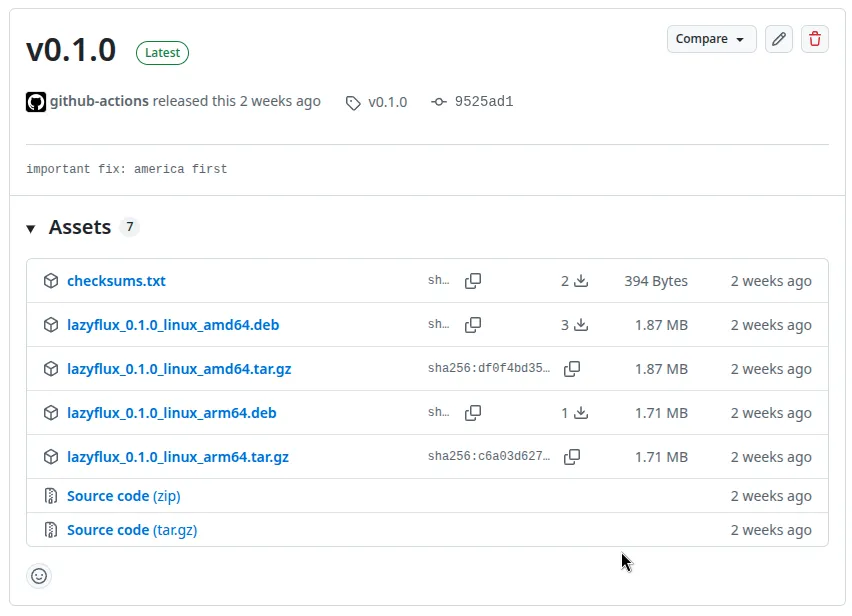
Task: Click the package icon for amd64.tar.gz
Action: point(51,369)
